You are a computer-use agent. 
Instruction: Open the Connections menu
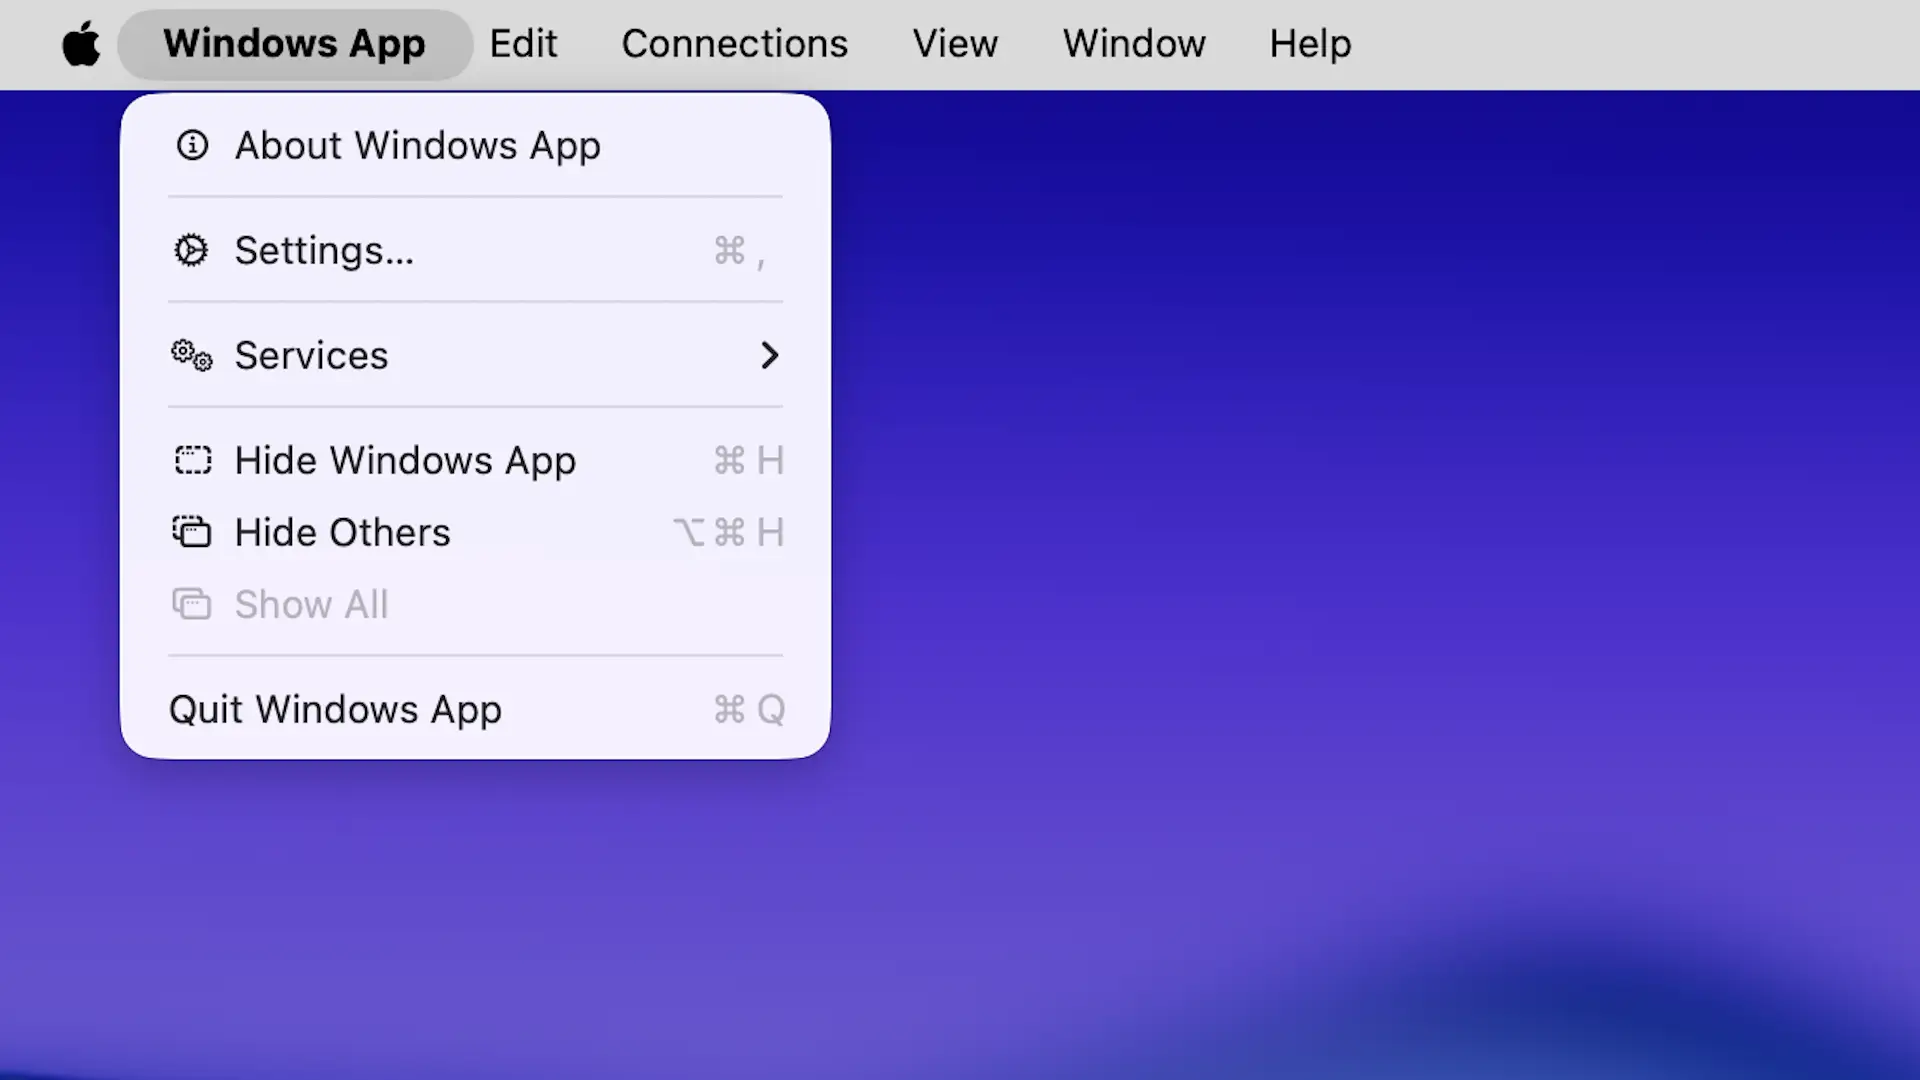734,44
